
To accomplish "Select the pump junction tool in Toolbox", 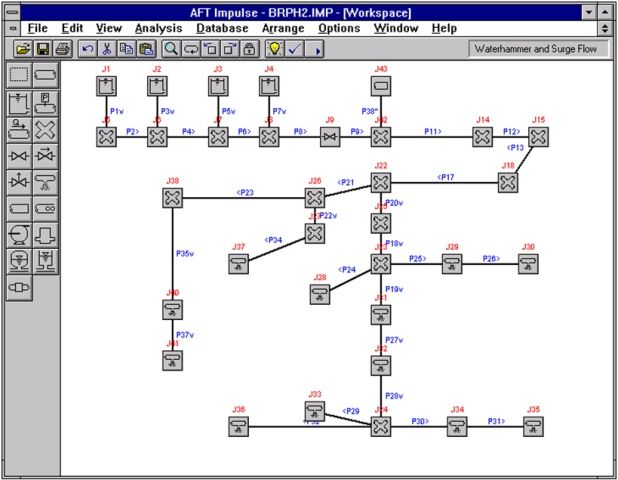I will [19, 235].
